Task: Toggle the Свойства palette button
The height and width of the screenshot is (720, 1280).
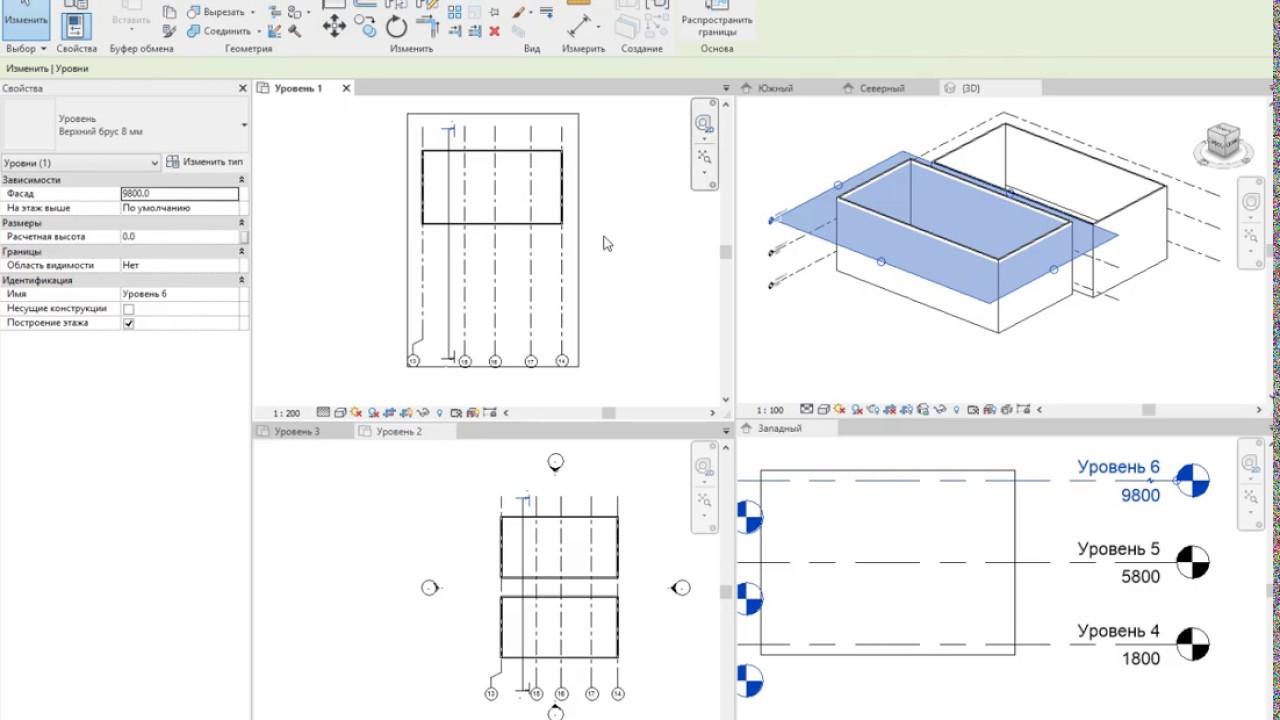Action: (x=76, y=25)
